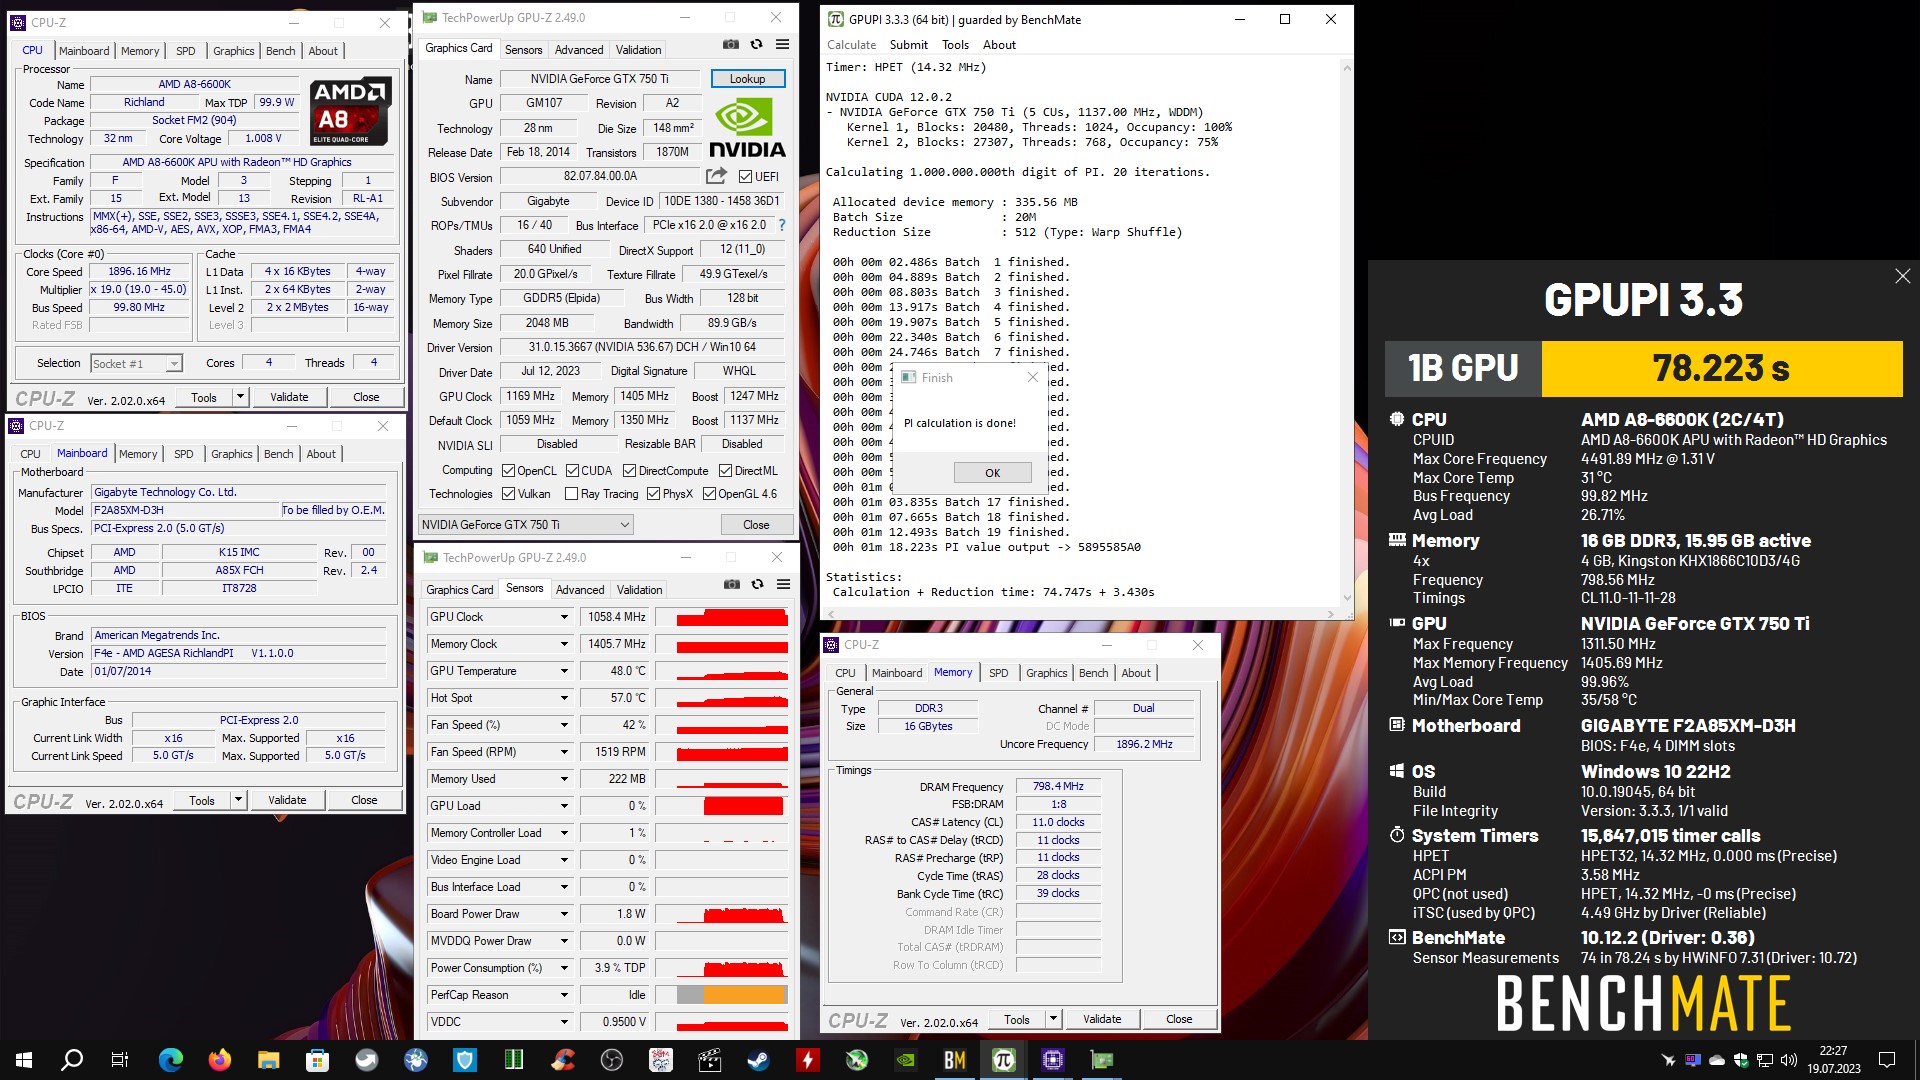Open the Tools dropdown arrow in CPU-Z Memory window

[x=1053, y=1019]
